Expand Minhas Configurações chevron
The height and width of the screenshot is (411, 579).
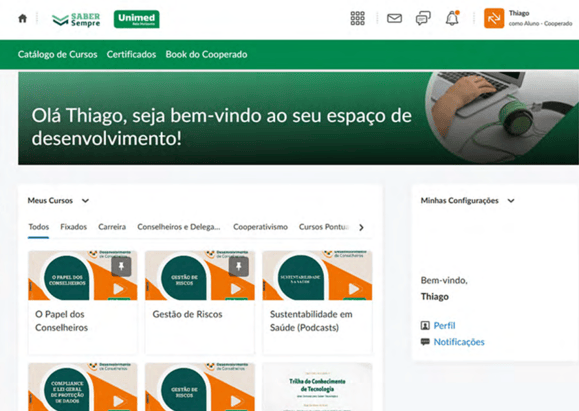[x=511, y=201]
